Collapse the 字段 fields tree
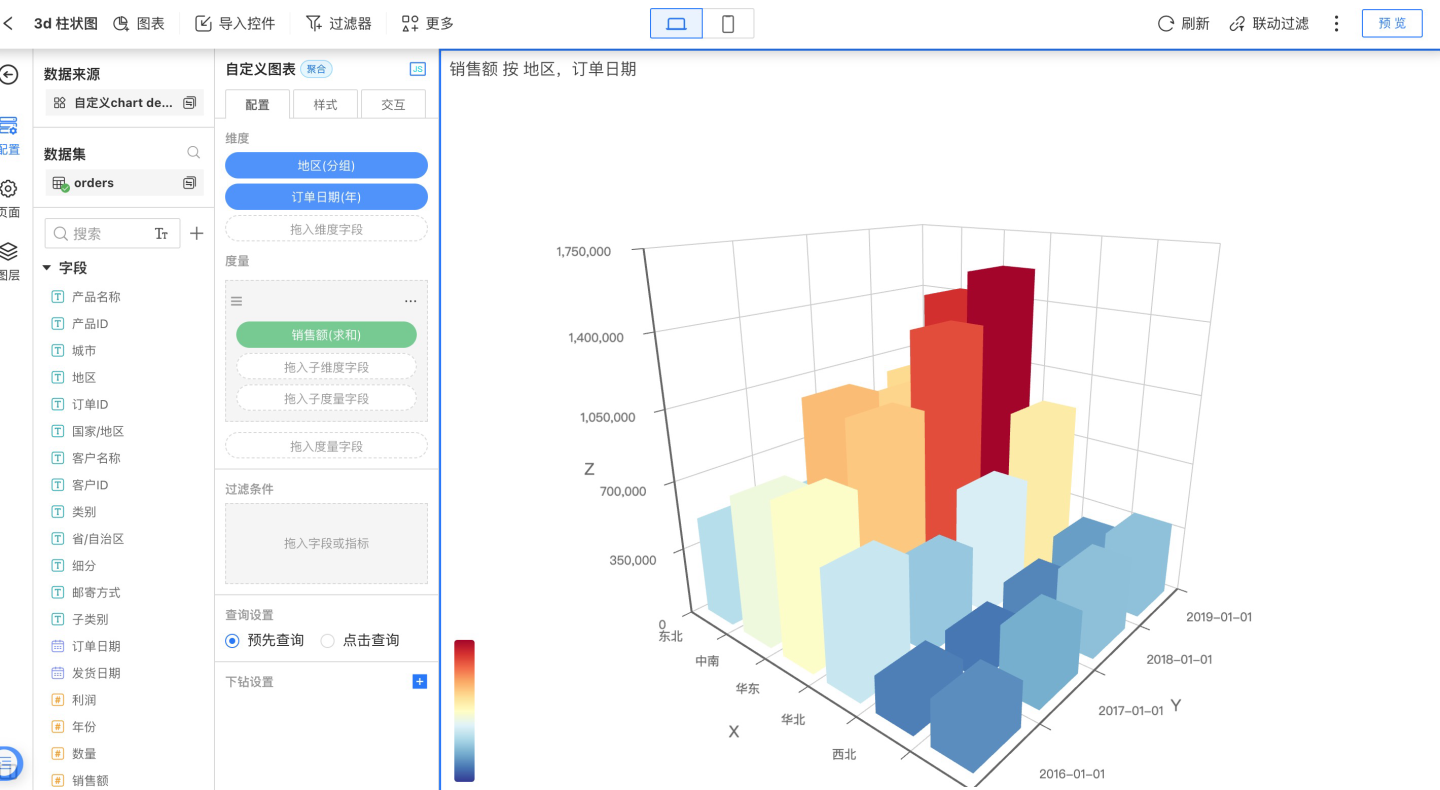The width and height of the screenshot is (1440, 790). [x=47, y=268]
